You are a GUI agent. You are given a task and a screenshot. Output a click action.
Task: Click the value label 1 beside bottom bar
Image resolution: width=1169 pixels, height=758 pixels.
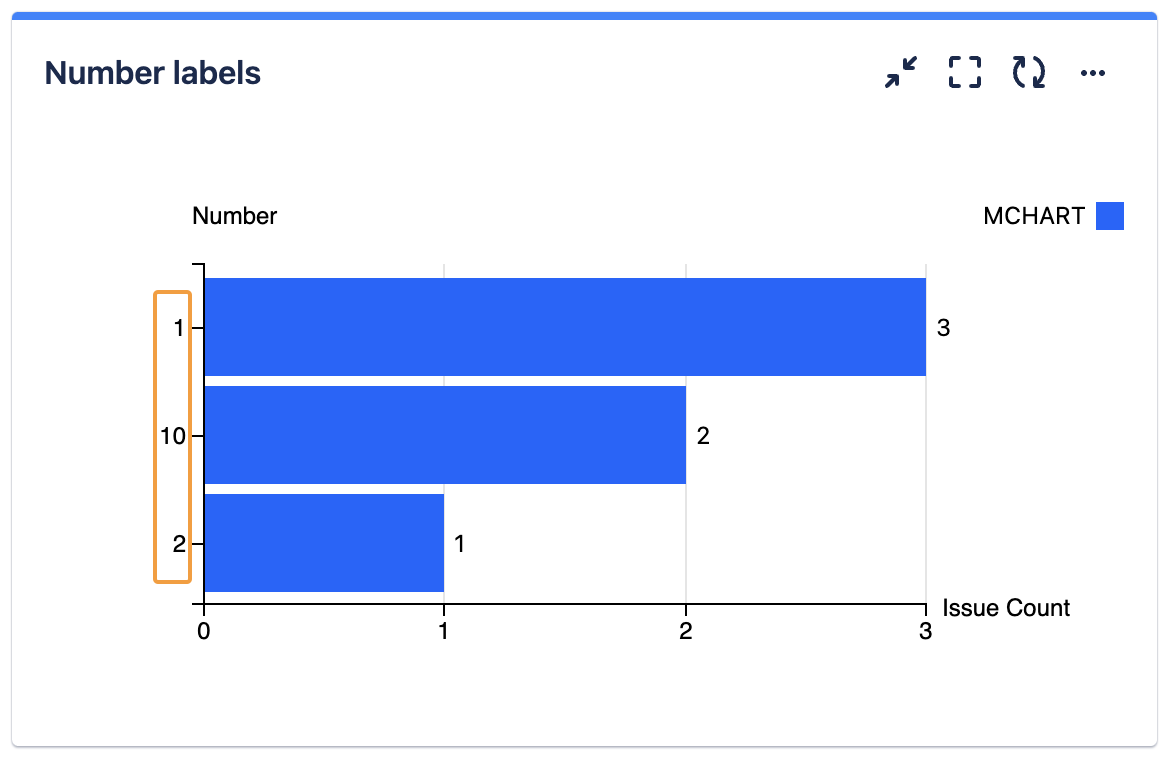(x=460, y=544)
